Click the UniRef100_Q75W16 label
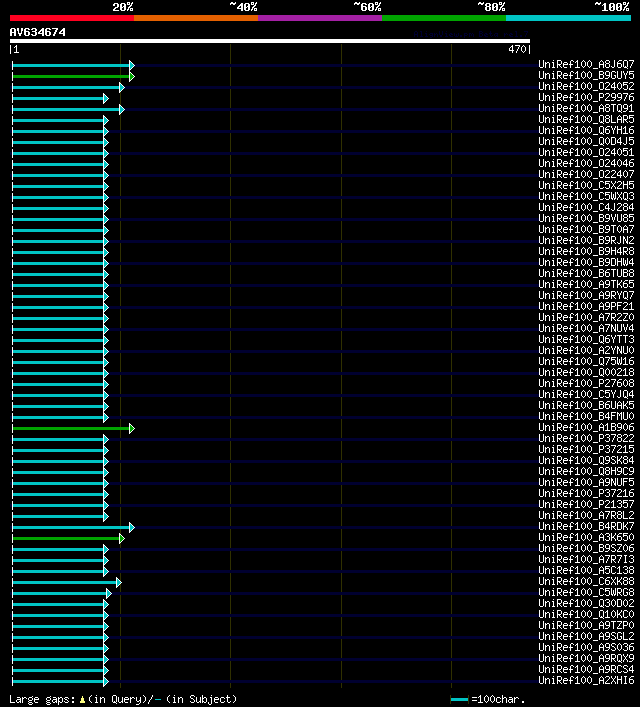The width and height of the screenshot is (640, 707). tap(586, 361)
